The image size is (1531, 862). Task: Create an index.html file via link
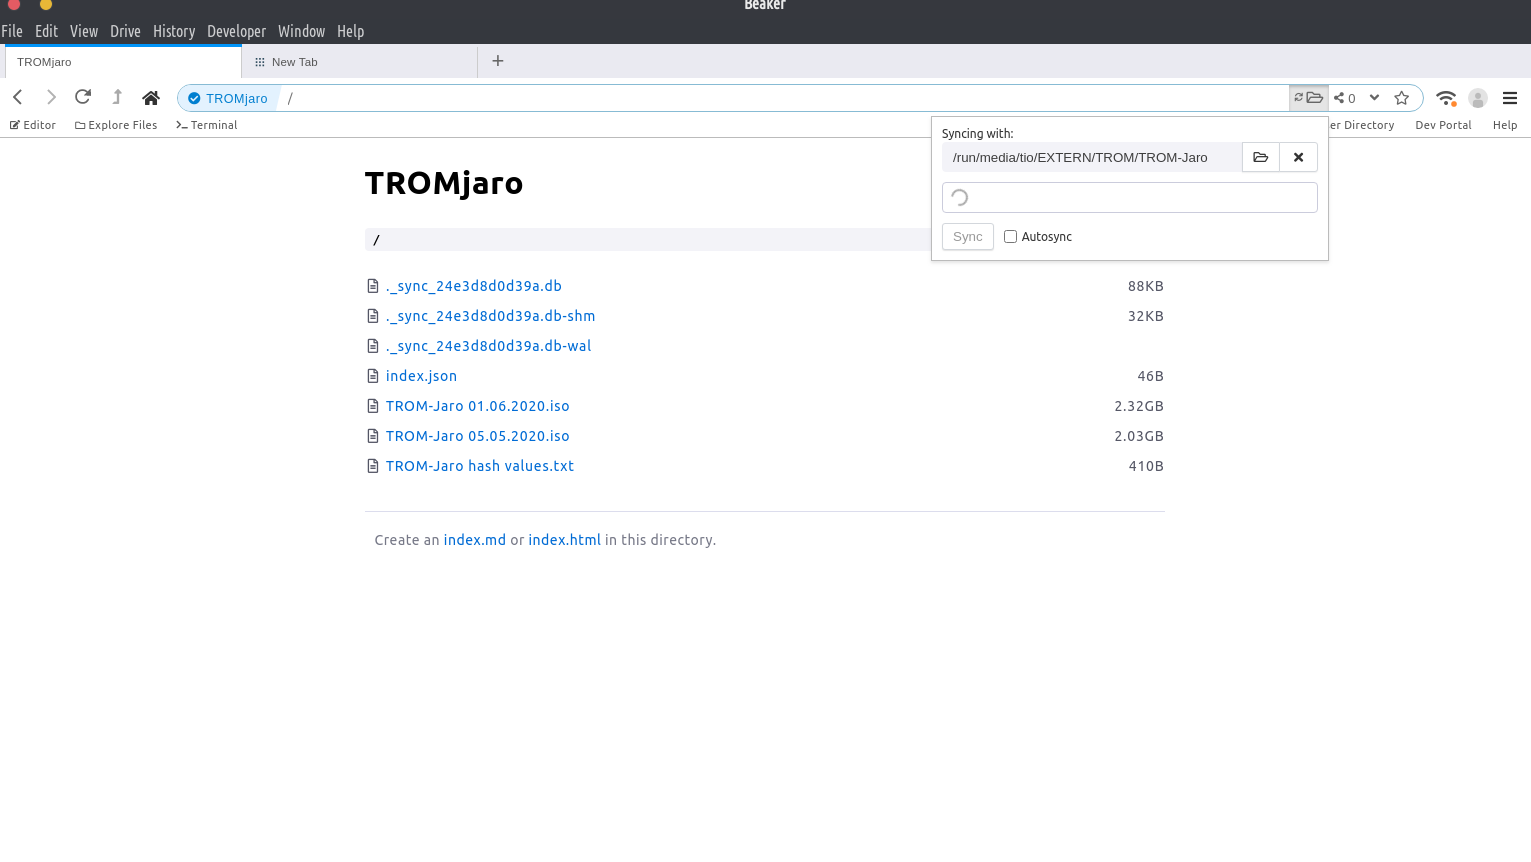(565, 540)
